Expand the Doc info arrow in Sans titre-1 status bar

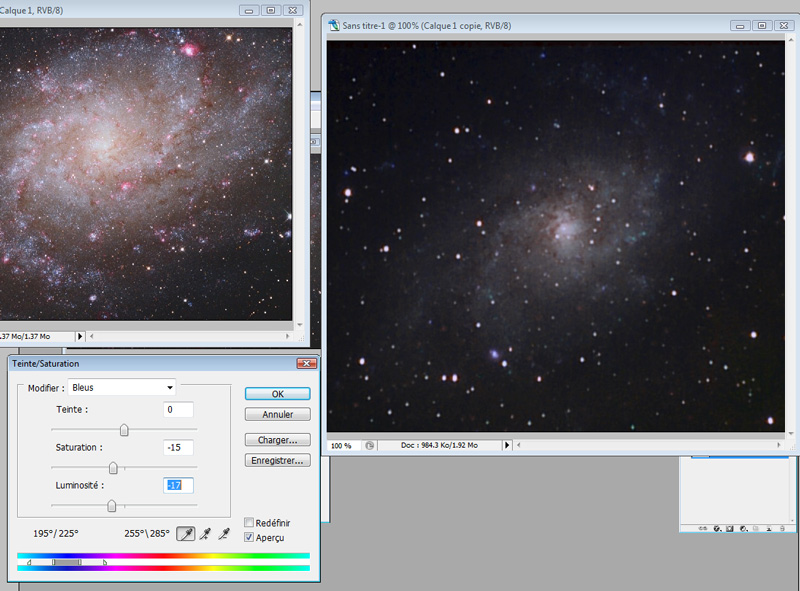click(507, 445)
